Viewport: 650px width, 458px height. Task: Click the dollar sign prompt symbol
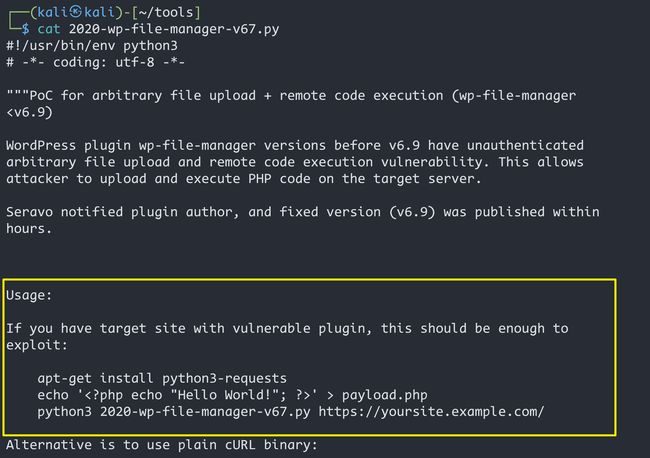tap(26, 29)
